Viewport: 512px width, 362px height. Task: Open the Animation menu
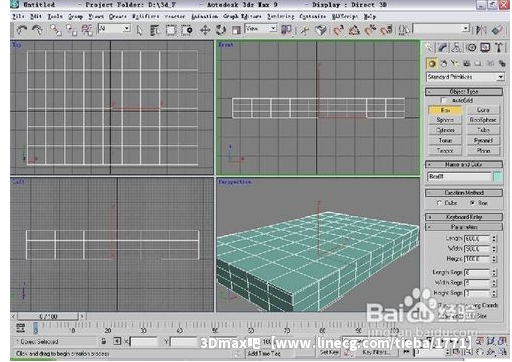point(204,16)
